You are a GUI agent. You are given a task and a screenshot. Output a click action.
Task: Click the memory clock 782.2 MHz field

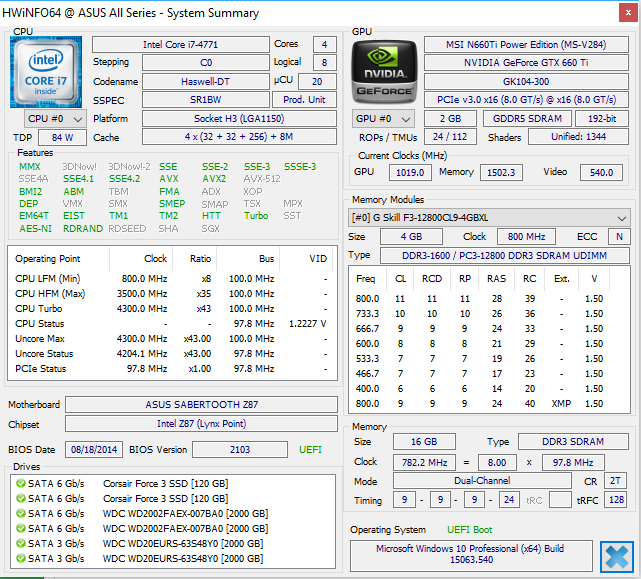(424, 462)
